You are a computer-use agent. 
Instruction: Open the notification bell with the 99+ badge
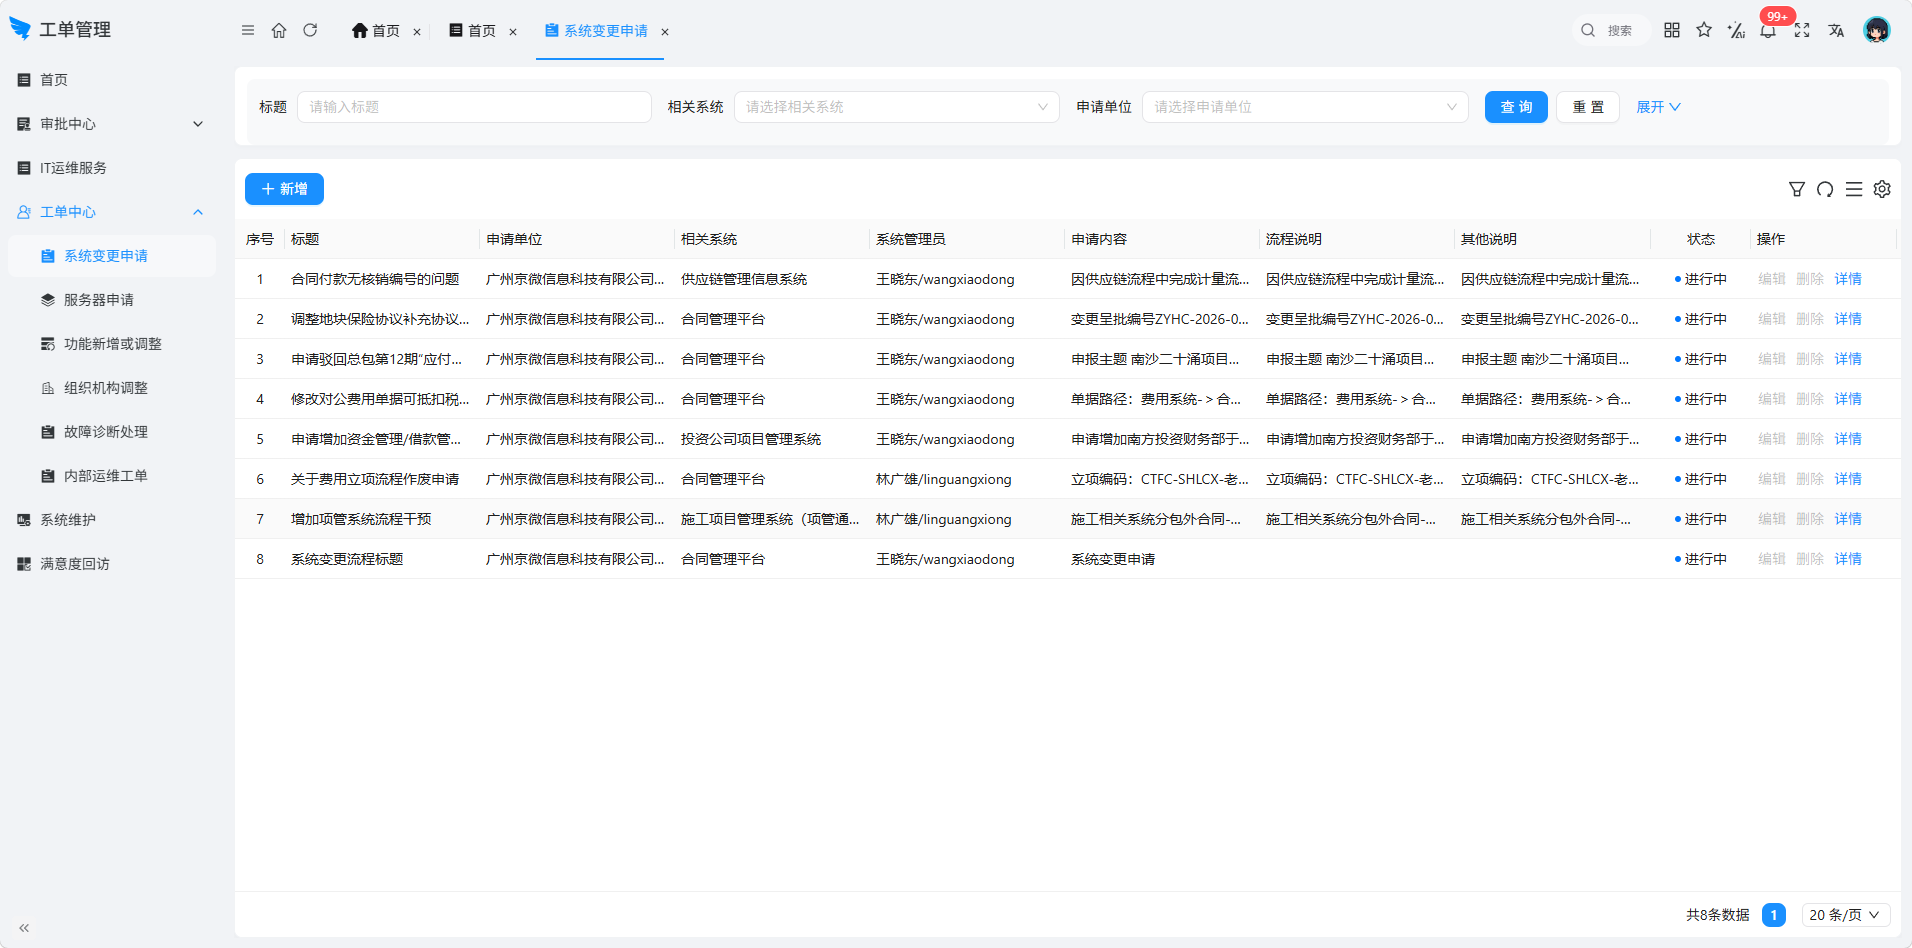(1768, 30)
